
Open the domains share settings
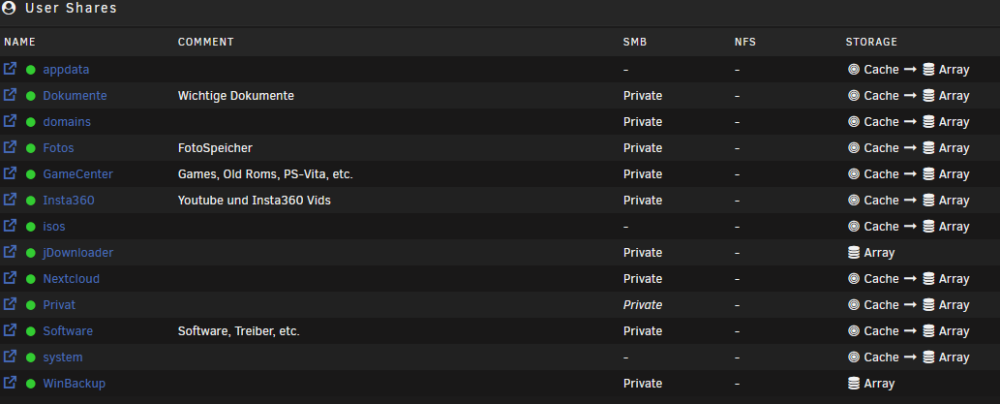pyautogui.click(x=67, y=121)
